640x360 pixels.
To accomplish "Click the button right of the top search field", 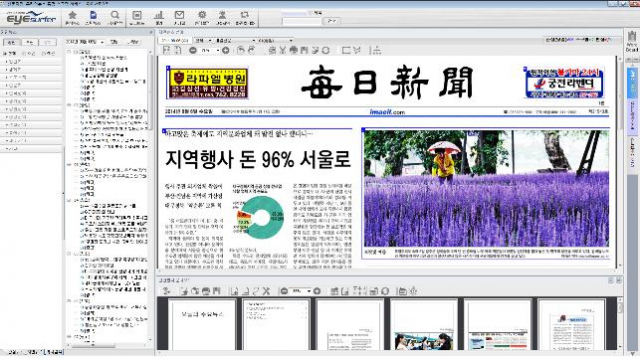I will [331, 20].
